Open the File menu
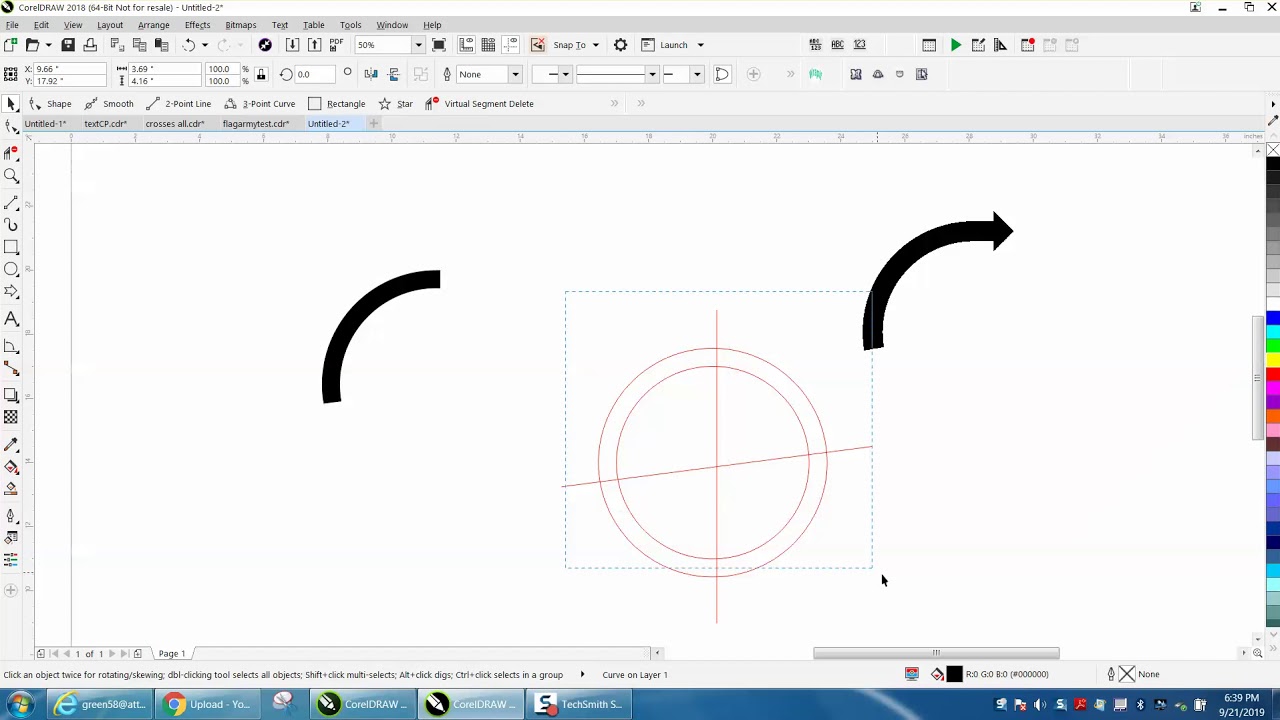Screen dimensions: 1280x720 coord(12,25)
